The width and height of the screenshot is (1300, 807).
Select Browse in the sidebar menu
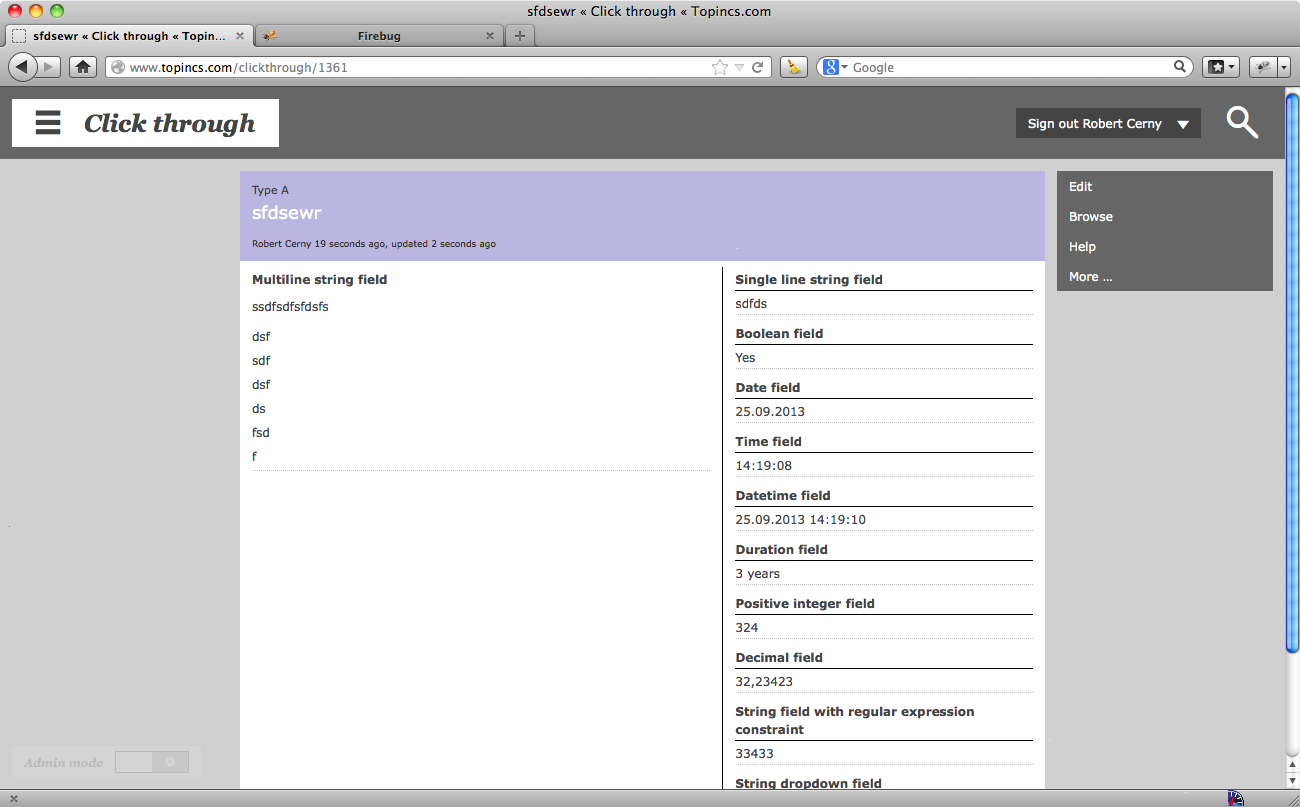coord(1090,217)
